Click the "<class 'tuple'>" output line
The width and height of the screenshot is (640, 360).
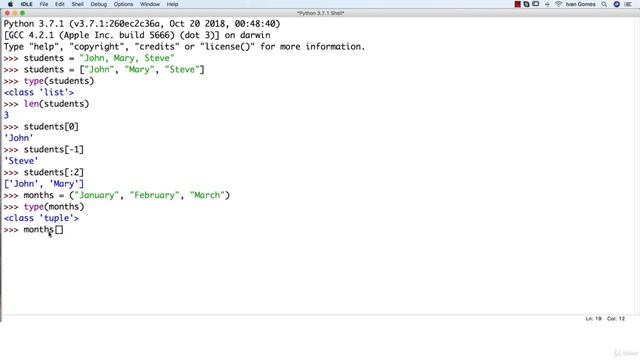pyautogui.click(x=41, y=218)
